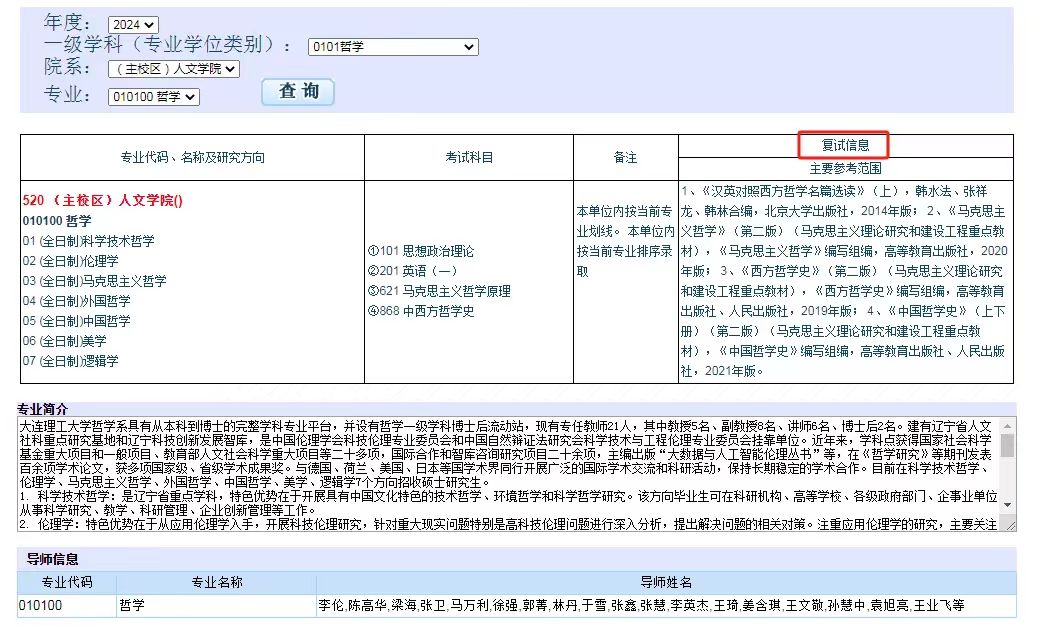The height and width of the screenshot is (633, 1053).
Task: Click the 主要参考范围 header
Action: tap(845, 168)
